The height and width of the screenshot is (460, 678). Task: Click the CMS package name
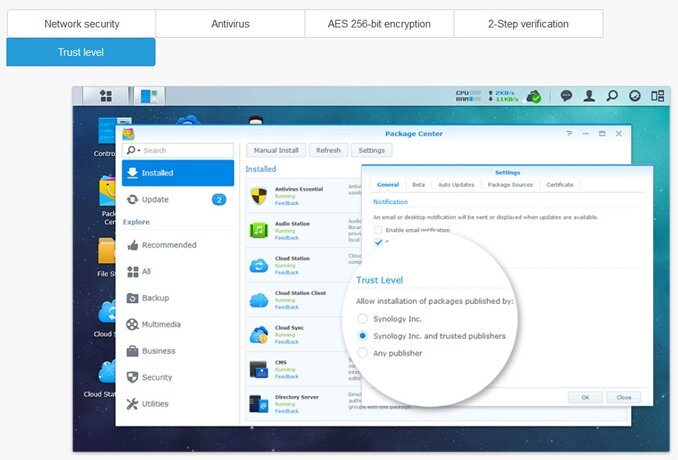pyautogui.click(x=281, y=362)
